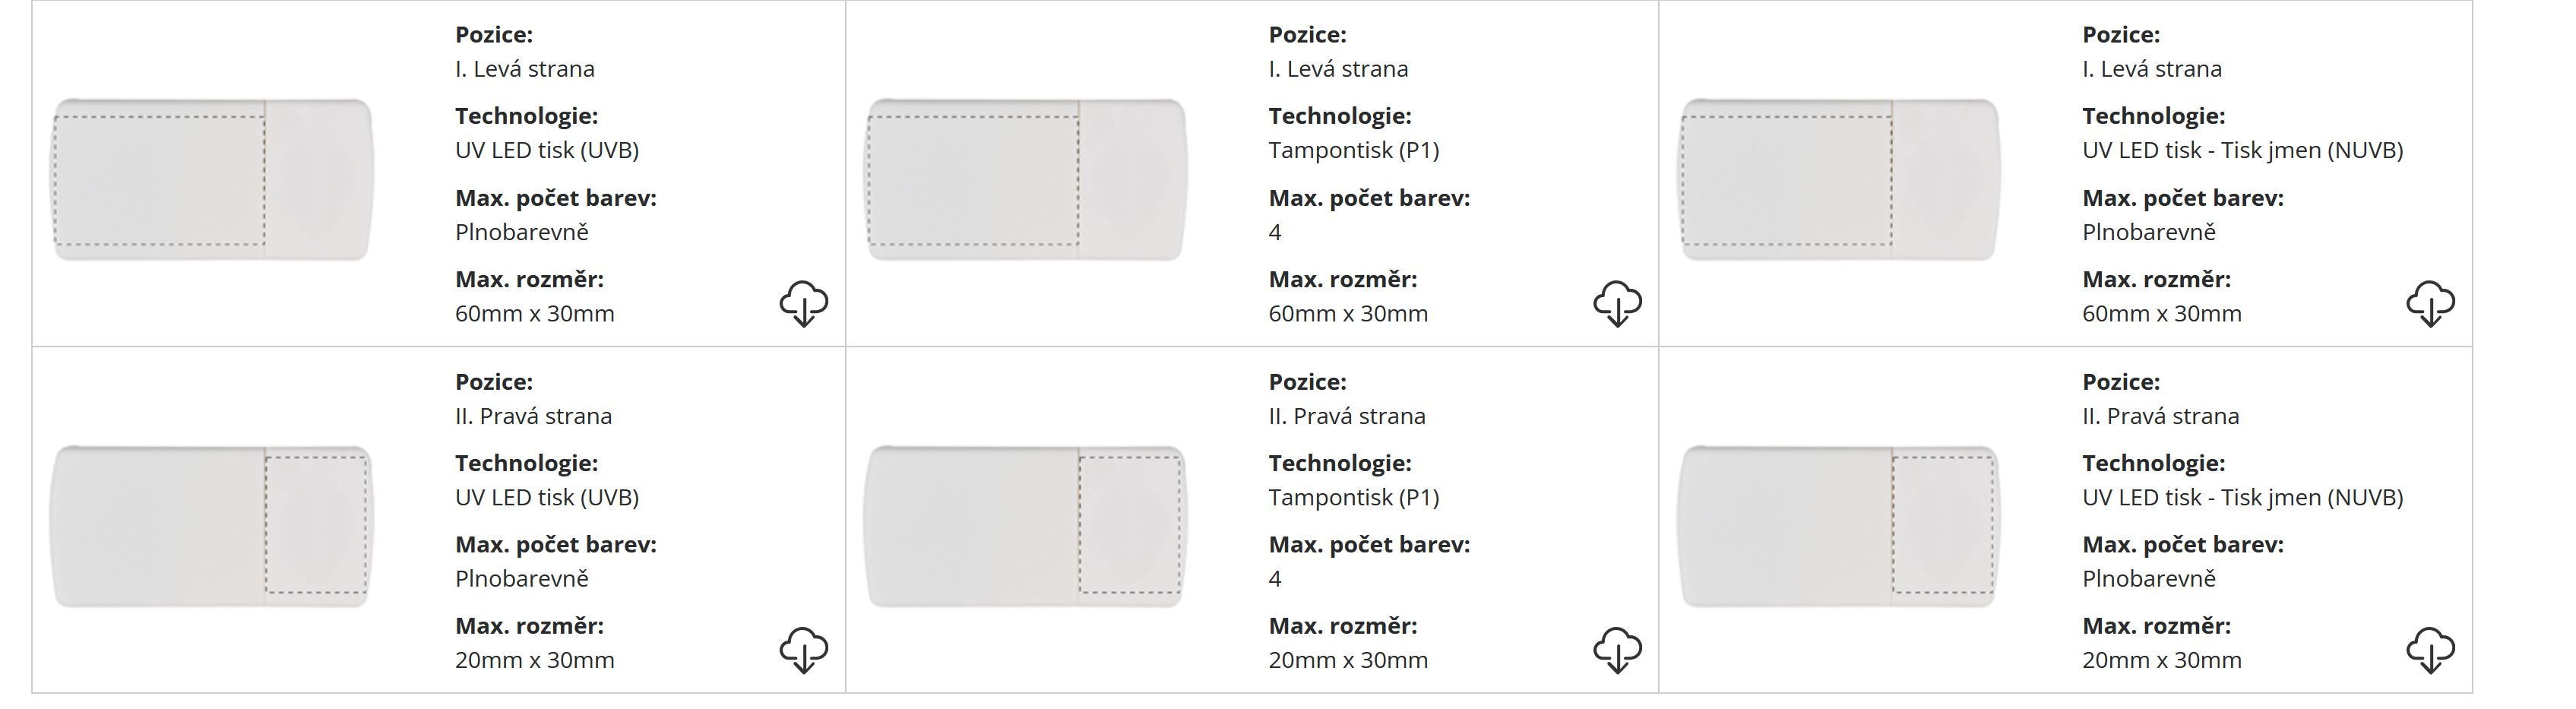Viewport: 2576px width, 709px height.
Task: Open right-side print preview image for UV LED tisk (UVB)
Action: point(212,527)
